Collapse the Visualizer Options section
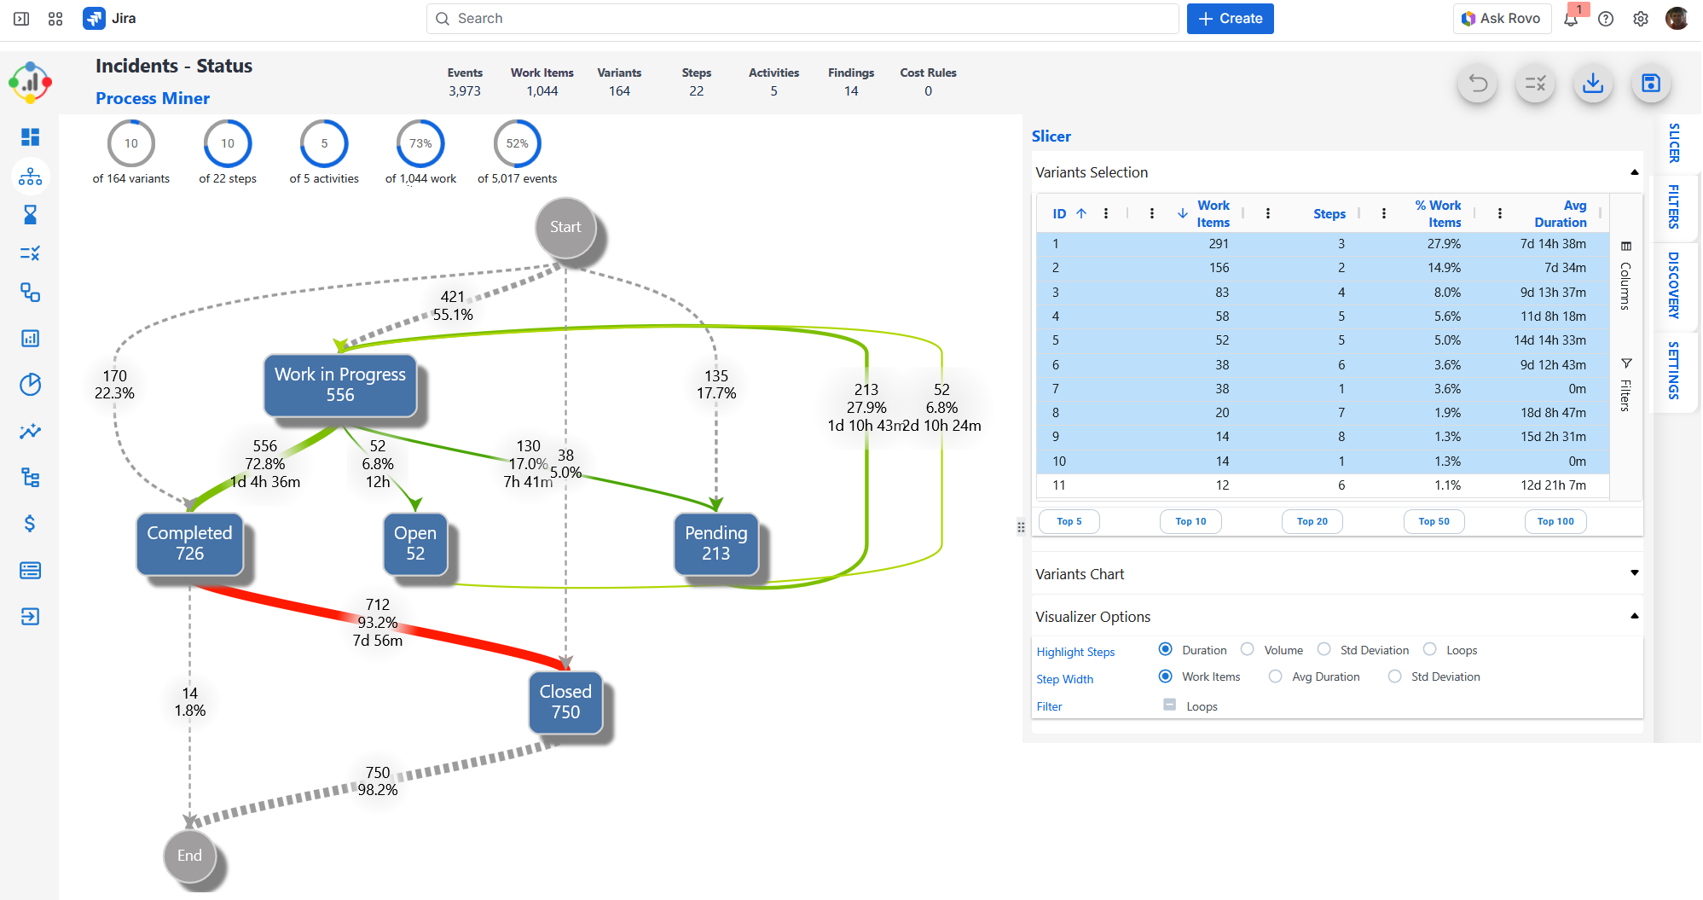The height and width of the screenshot is (900, 1703). (x=1634, y=616)
